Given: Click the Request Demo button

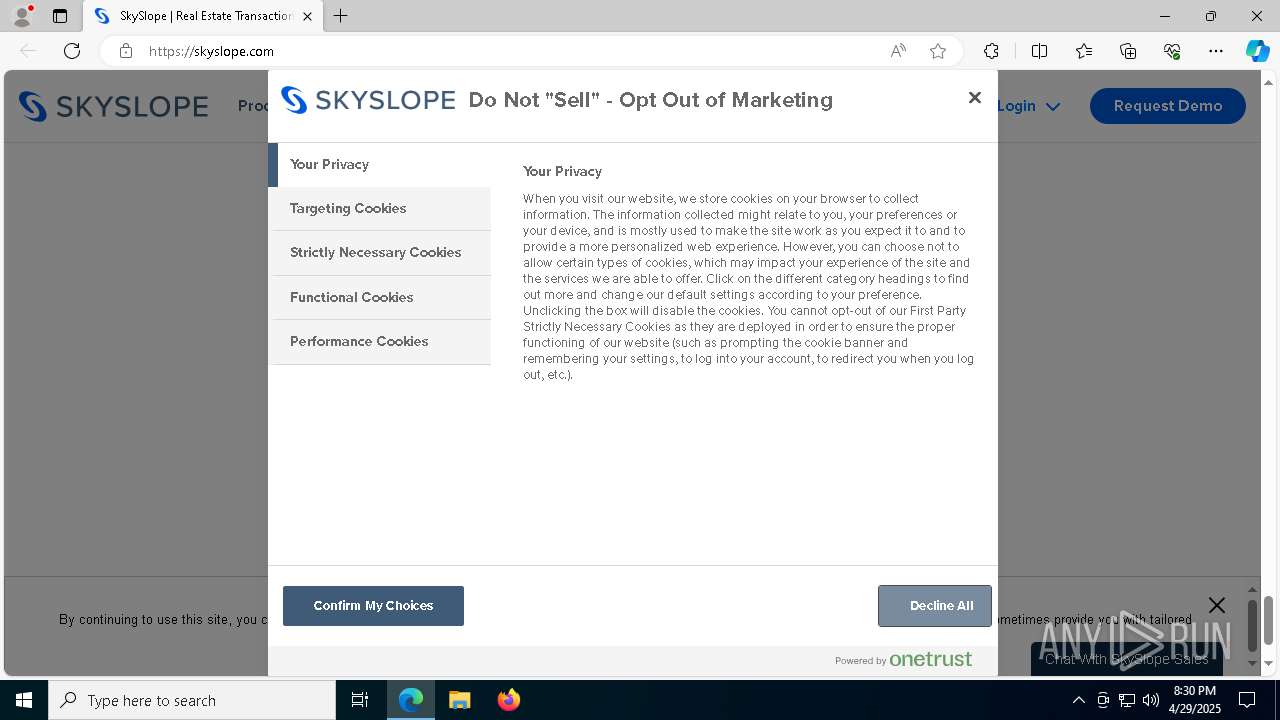Looking at the screenshot, I should pyautogui.click(x=1168, y=106).
